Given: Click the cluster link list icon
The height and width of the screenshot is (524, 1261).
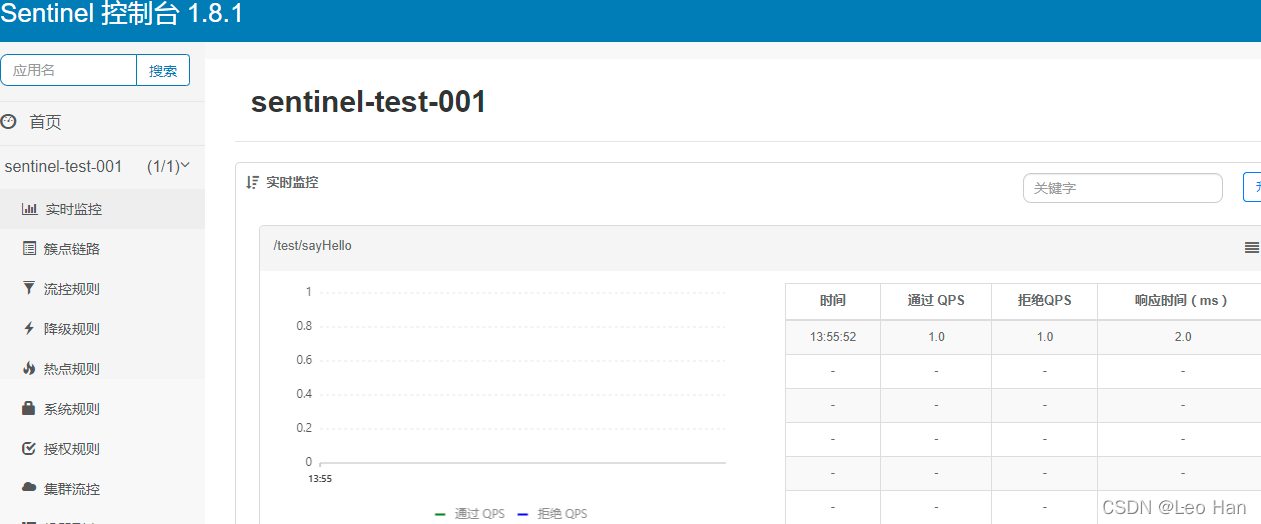Looking at the screenshot, I should [x=29, y=249].
